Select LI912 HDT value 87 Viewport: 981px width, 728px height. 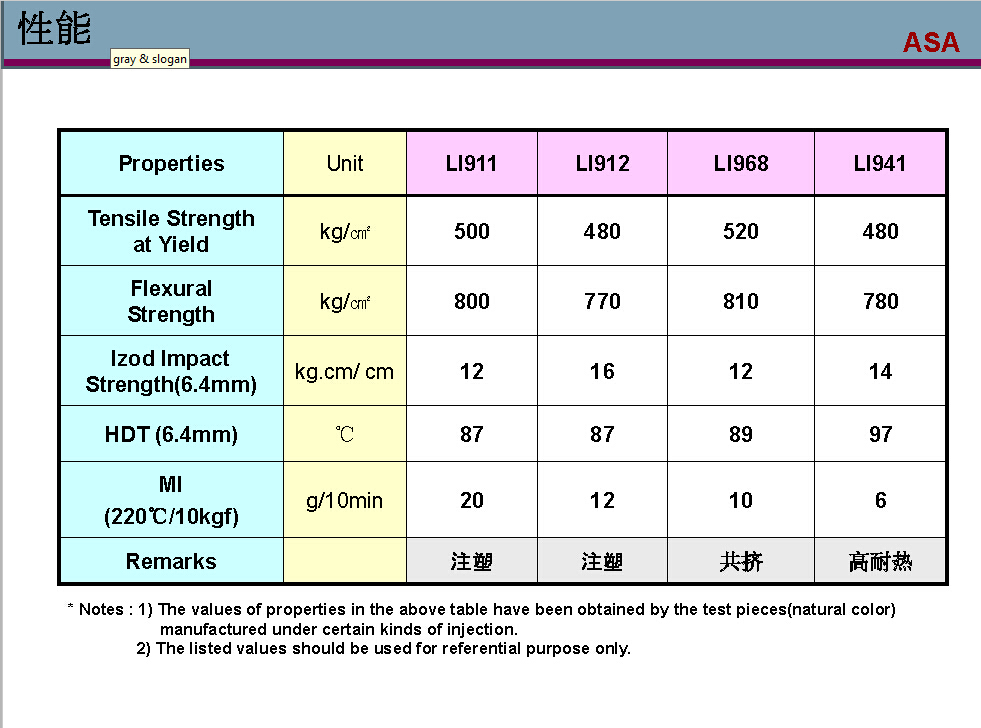(602, 434)
